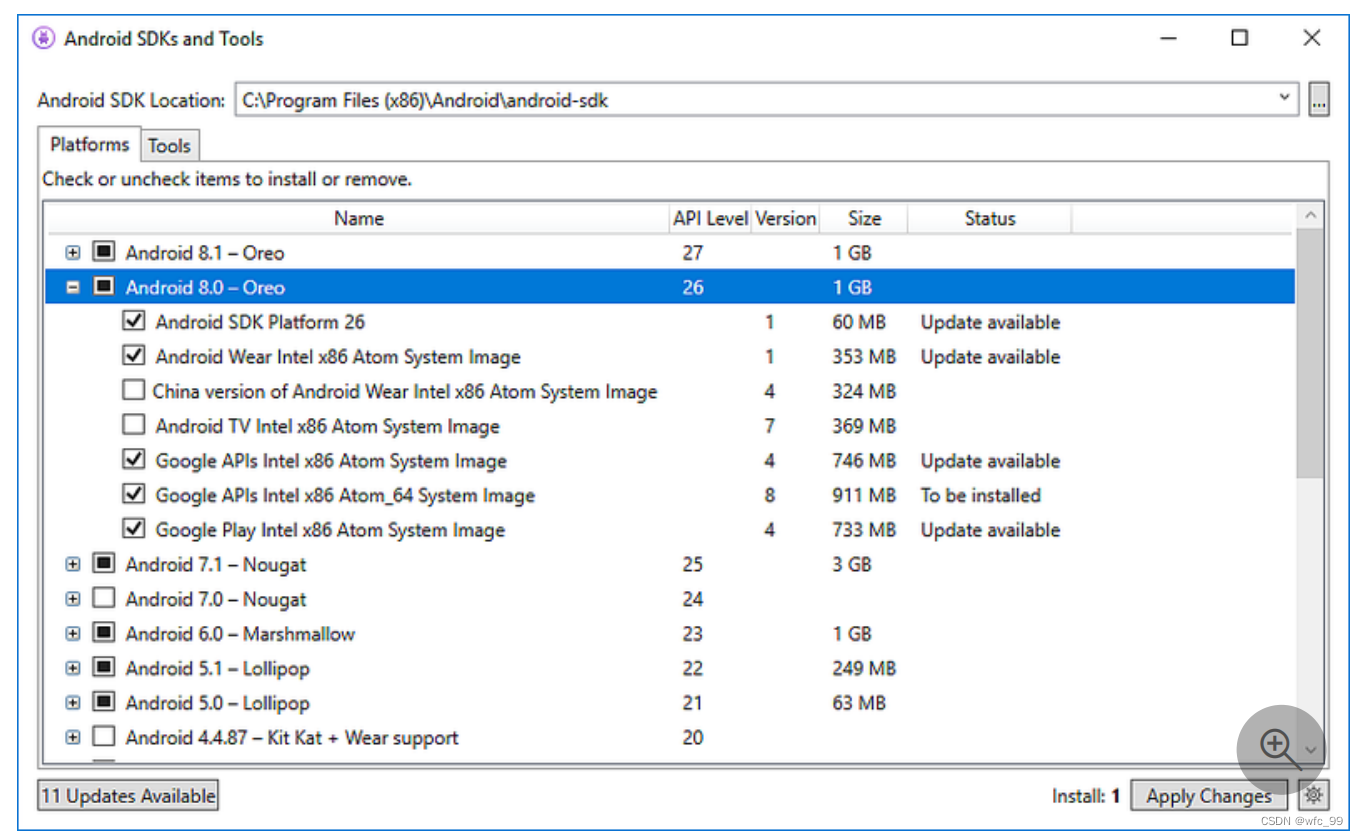
Task: Click the Name column header
Action: coord(358,218)
